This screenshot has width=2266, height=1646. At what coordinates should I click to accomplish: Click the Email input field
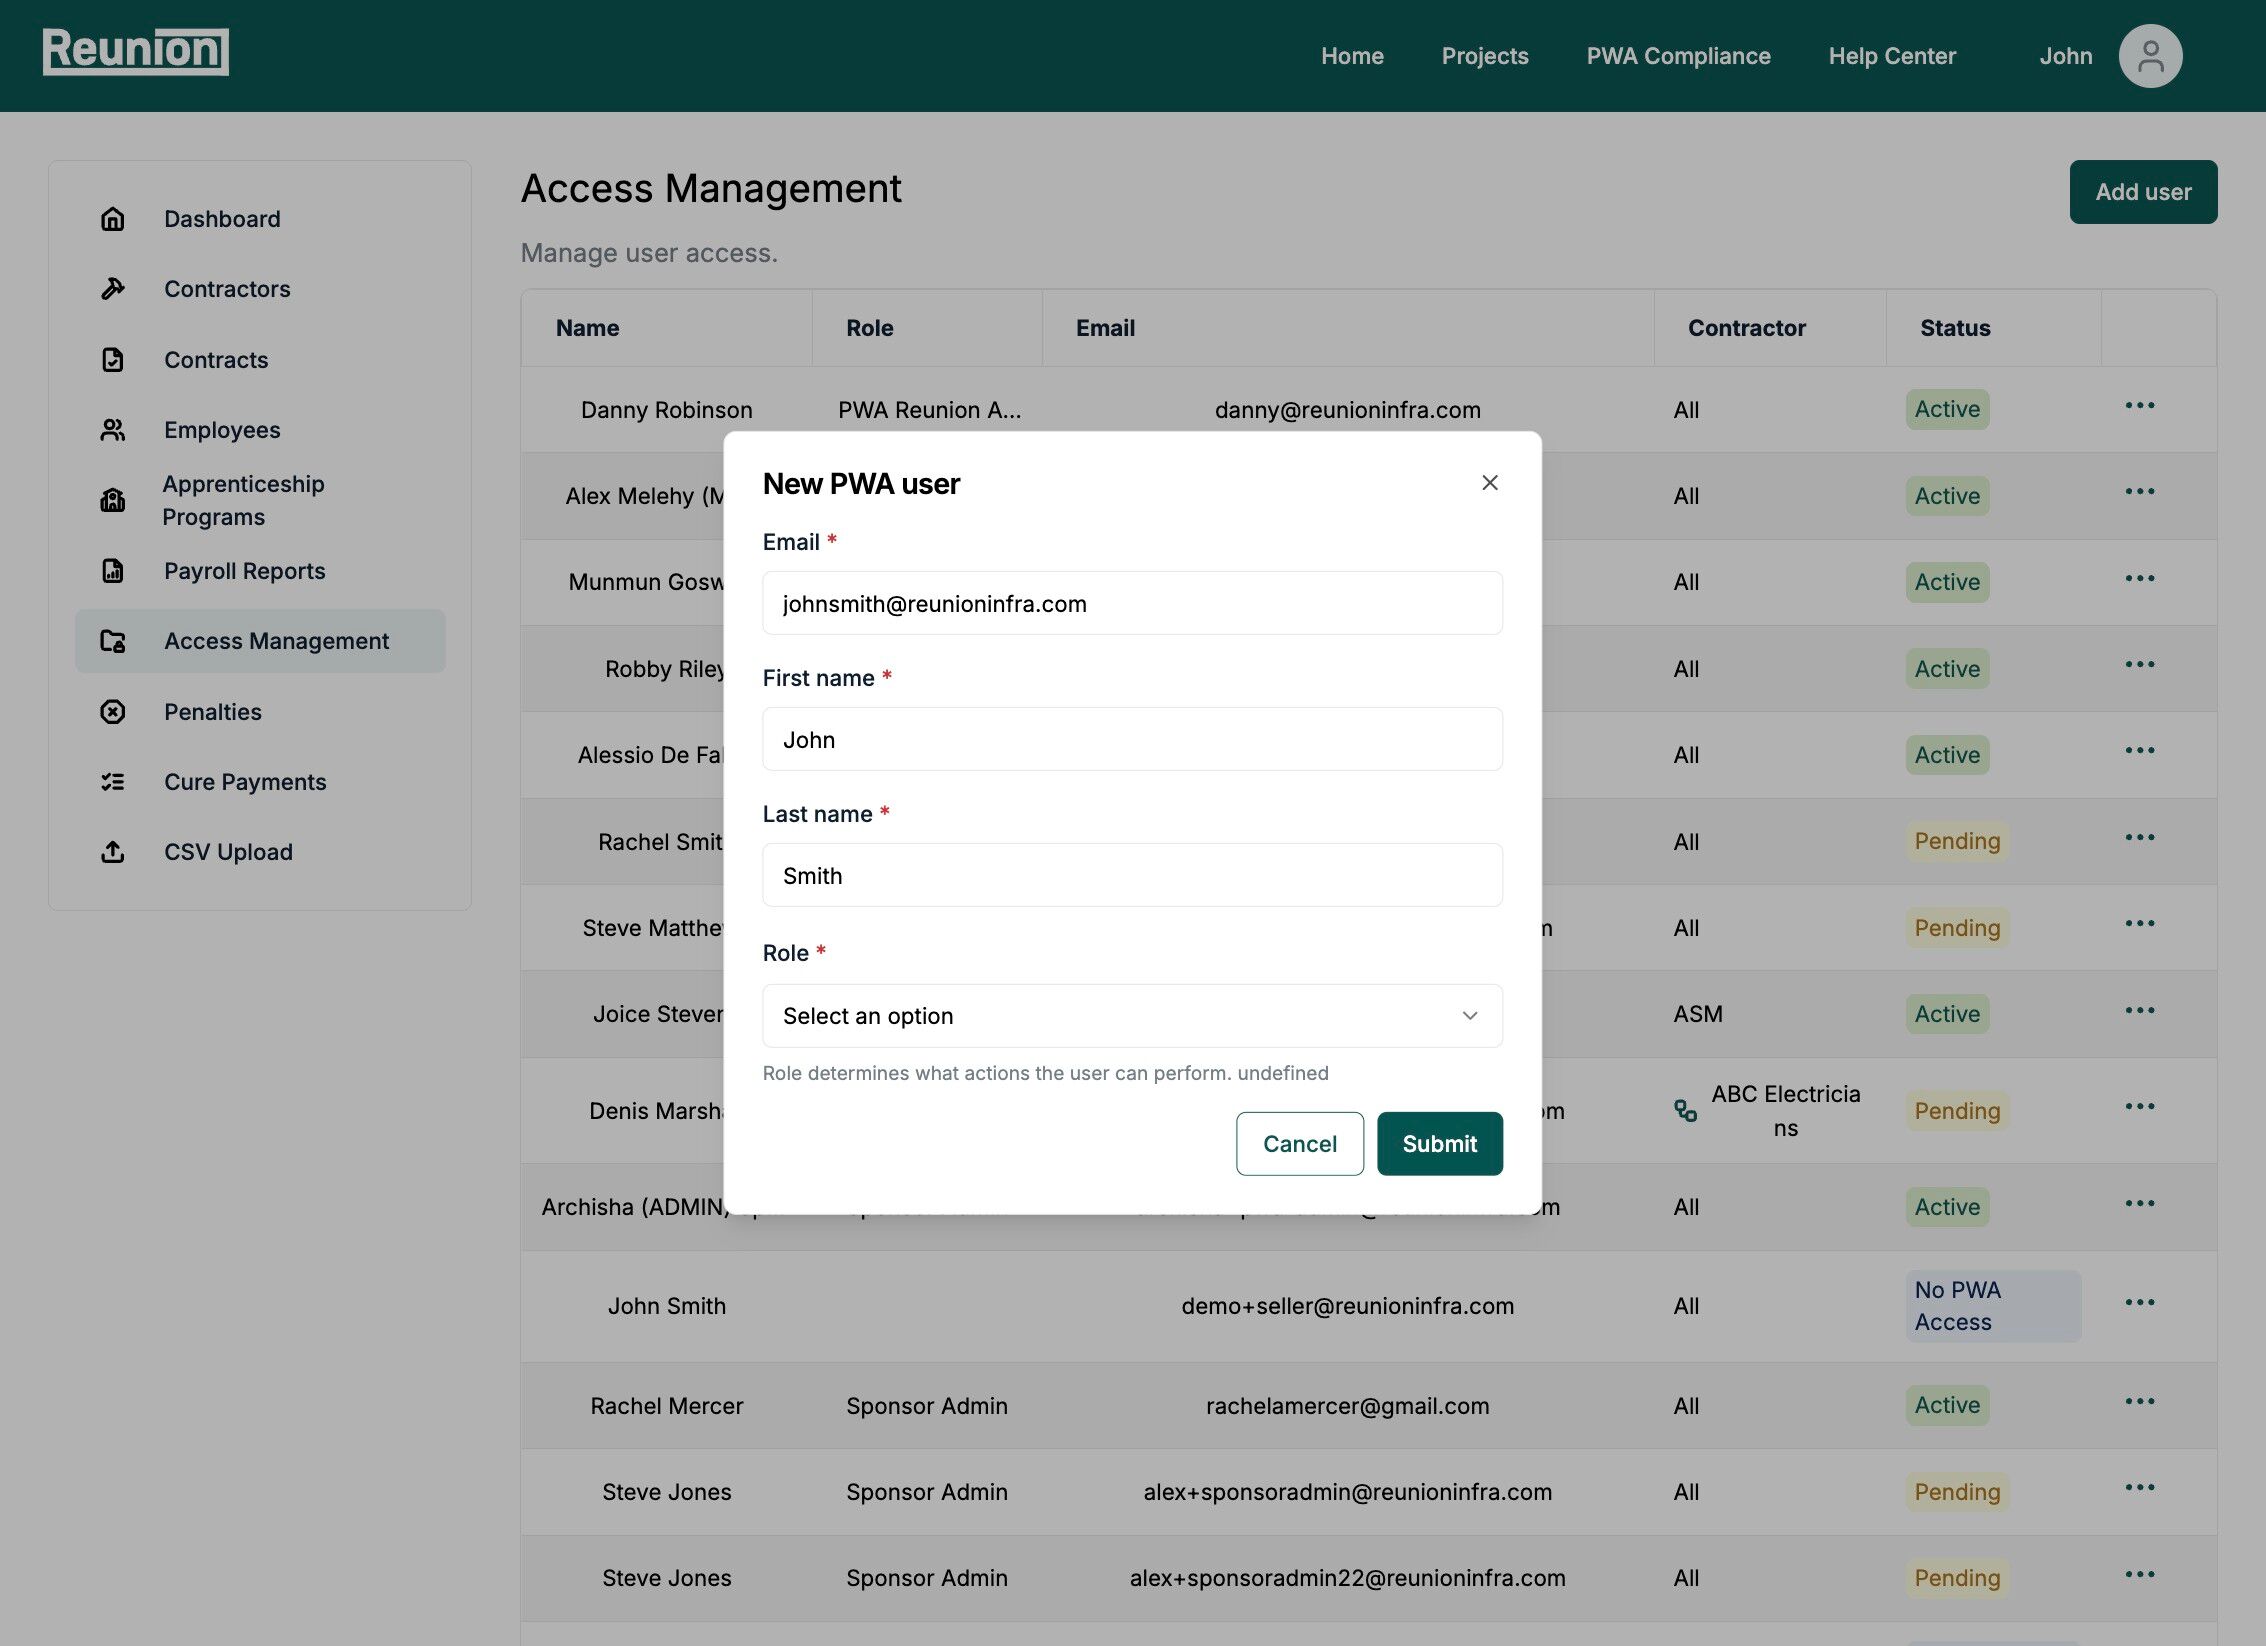(1131, 604)
